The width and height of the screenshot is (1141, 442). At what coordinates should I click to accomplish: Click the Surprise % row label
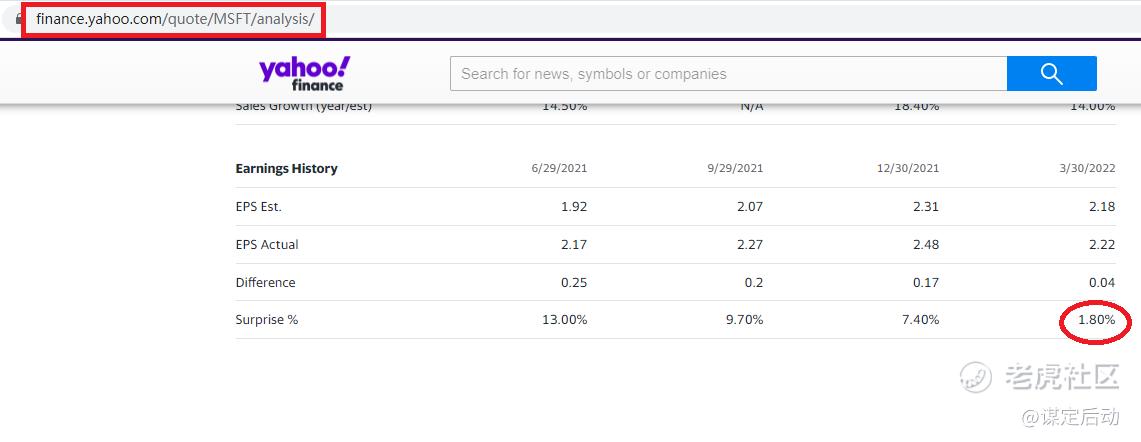point(267,320)
